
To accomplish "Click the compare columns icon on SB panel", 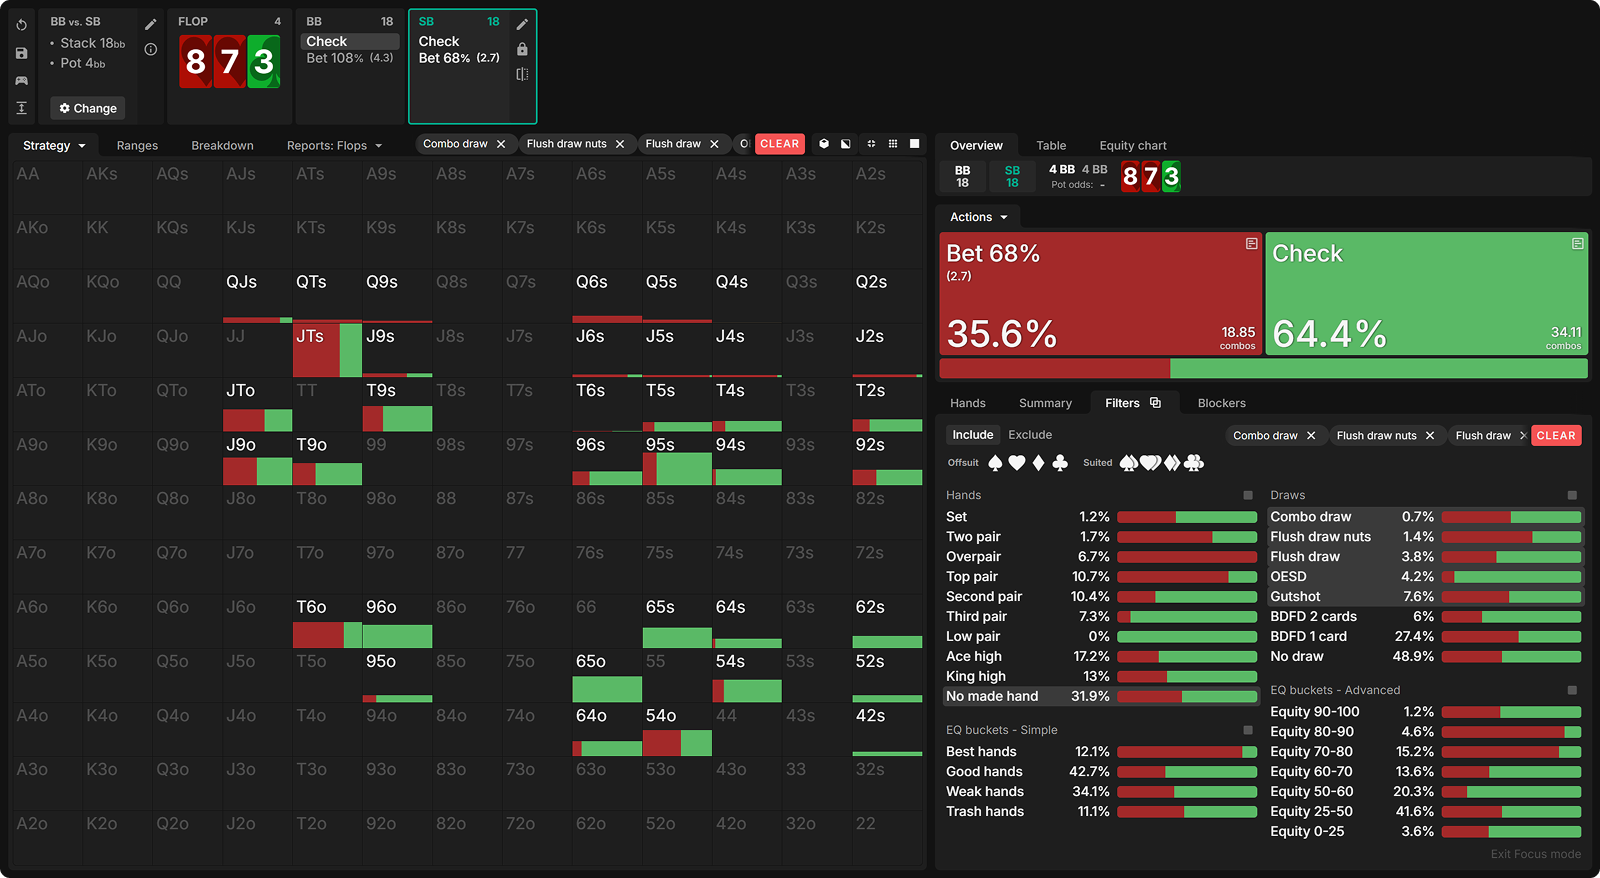I will point(522,74).
